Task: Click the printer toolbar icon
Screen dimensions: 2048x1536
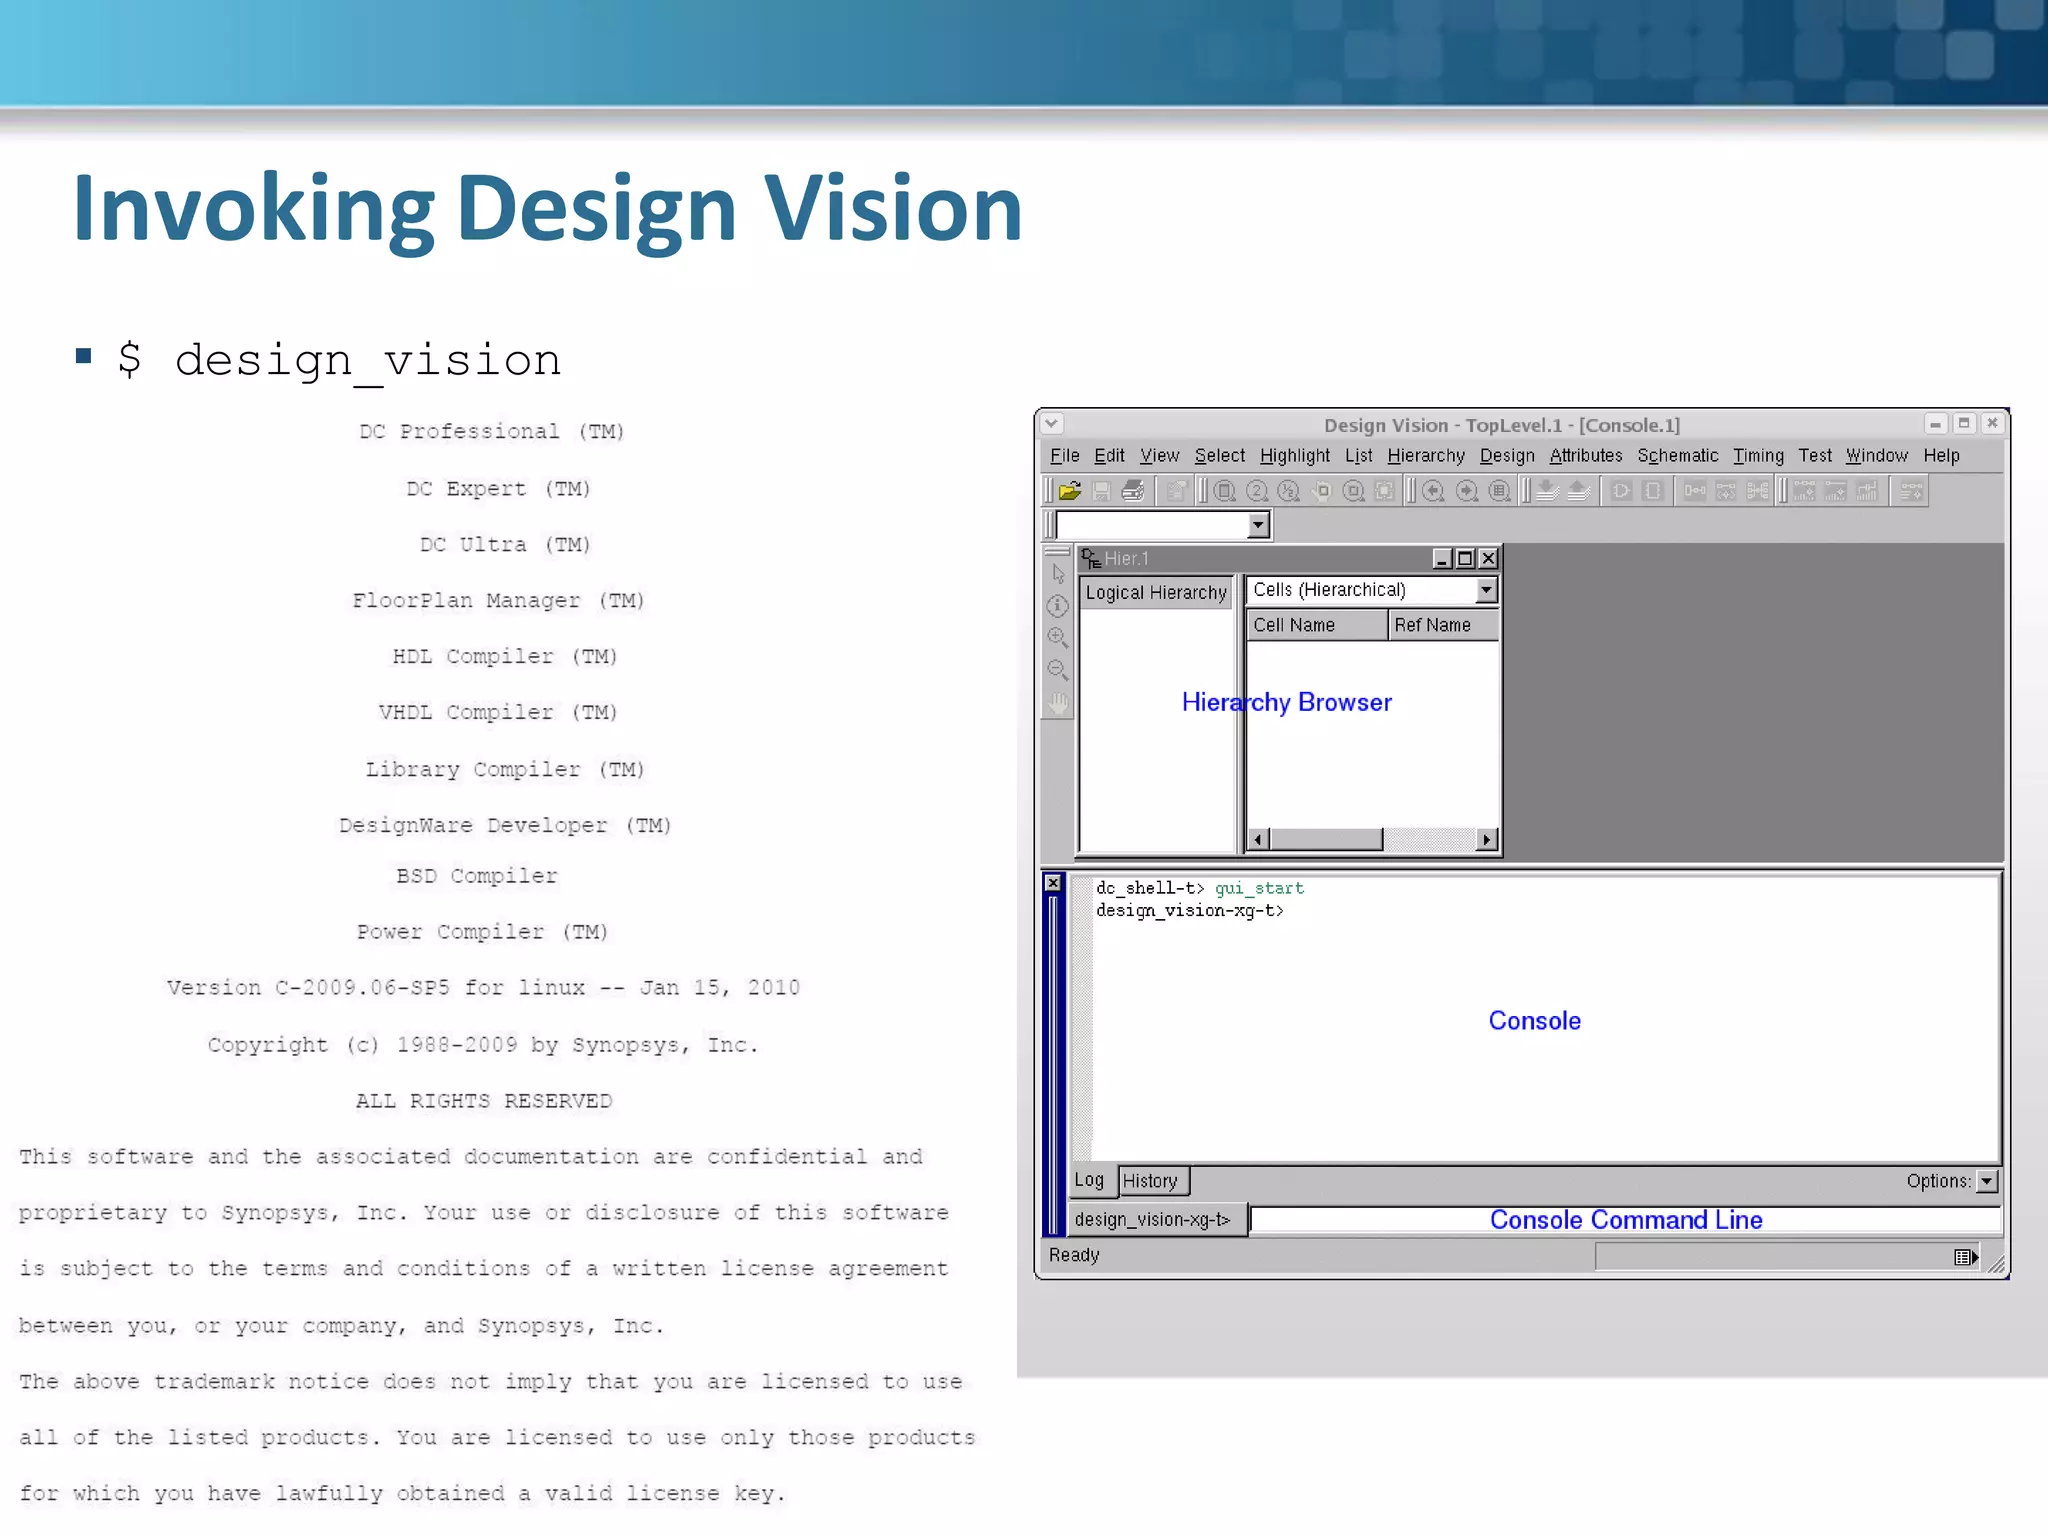Action: 1133,491
